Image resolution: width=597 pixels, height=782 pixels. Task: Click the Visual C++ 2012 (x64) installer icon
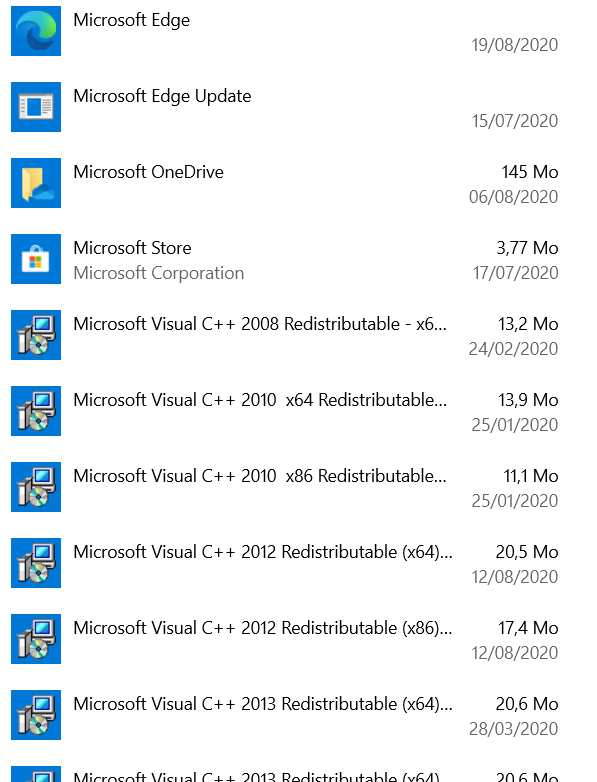tap(36, 563)
